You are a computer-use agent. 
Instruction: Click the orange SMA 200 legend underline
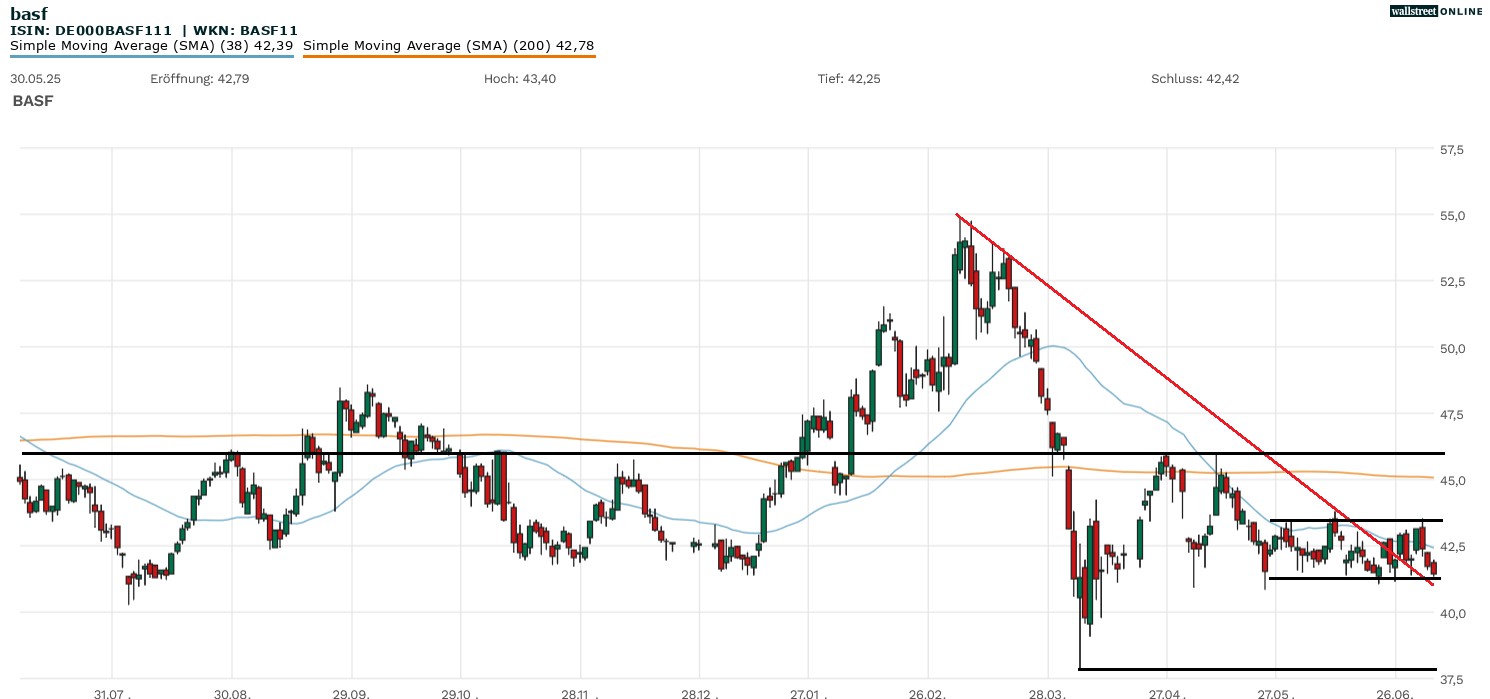tap(448, 56)
